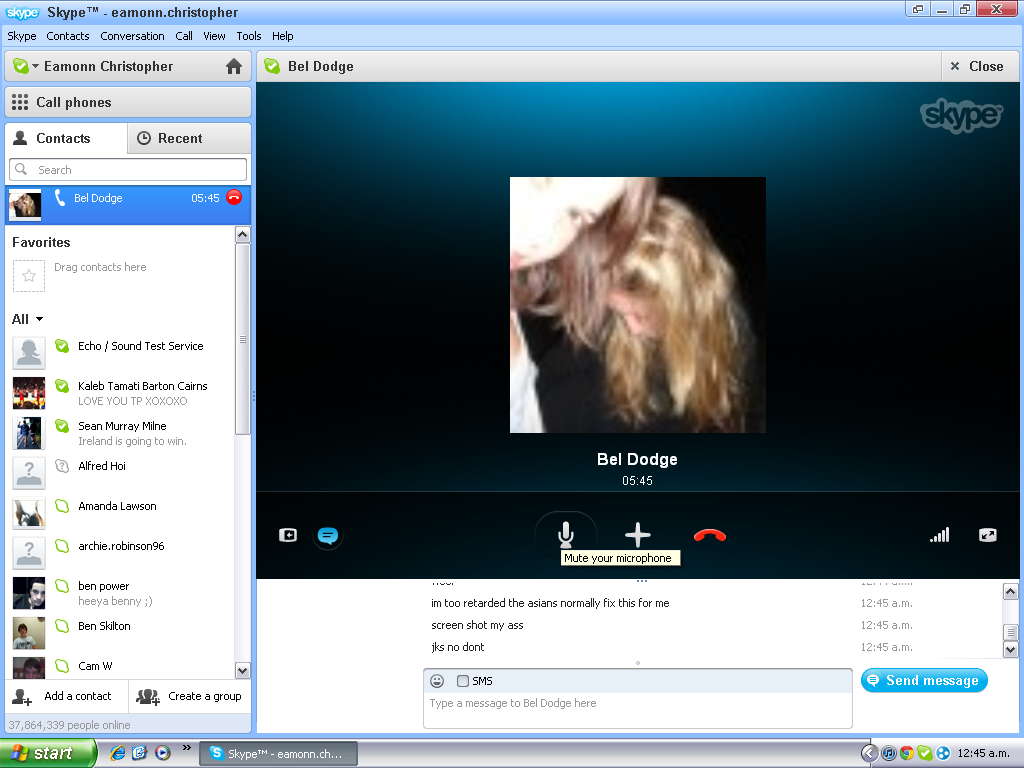Click Kaleb Tamati's avatar thumbnail
Viewport: 1024px width, 768px height.
(x=29, y=393)
